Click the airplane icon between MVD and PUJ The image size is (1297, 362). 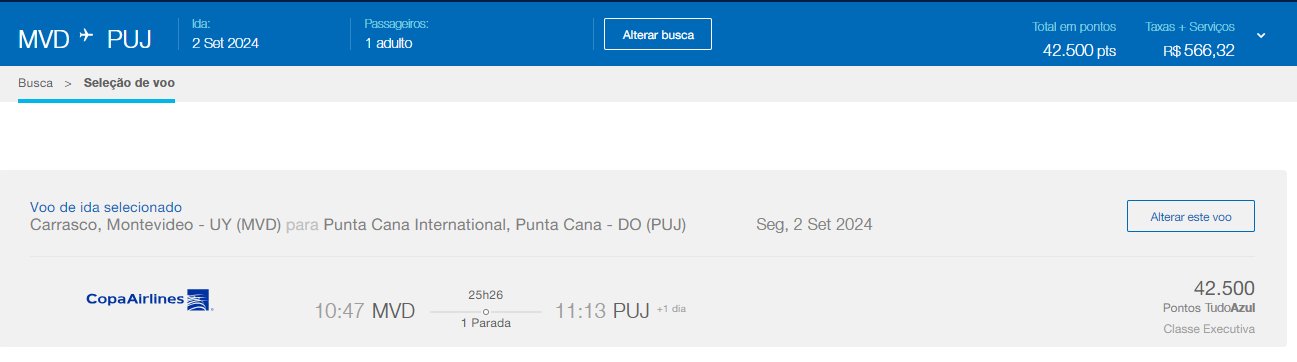tap(85, 36)
